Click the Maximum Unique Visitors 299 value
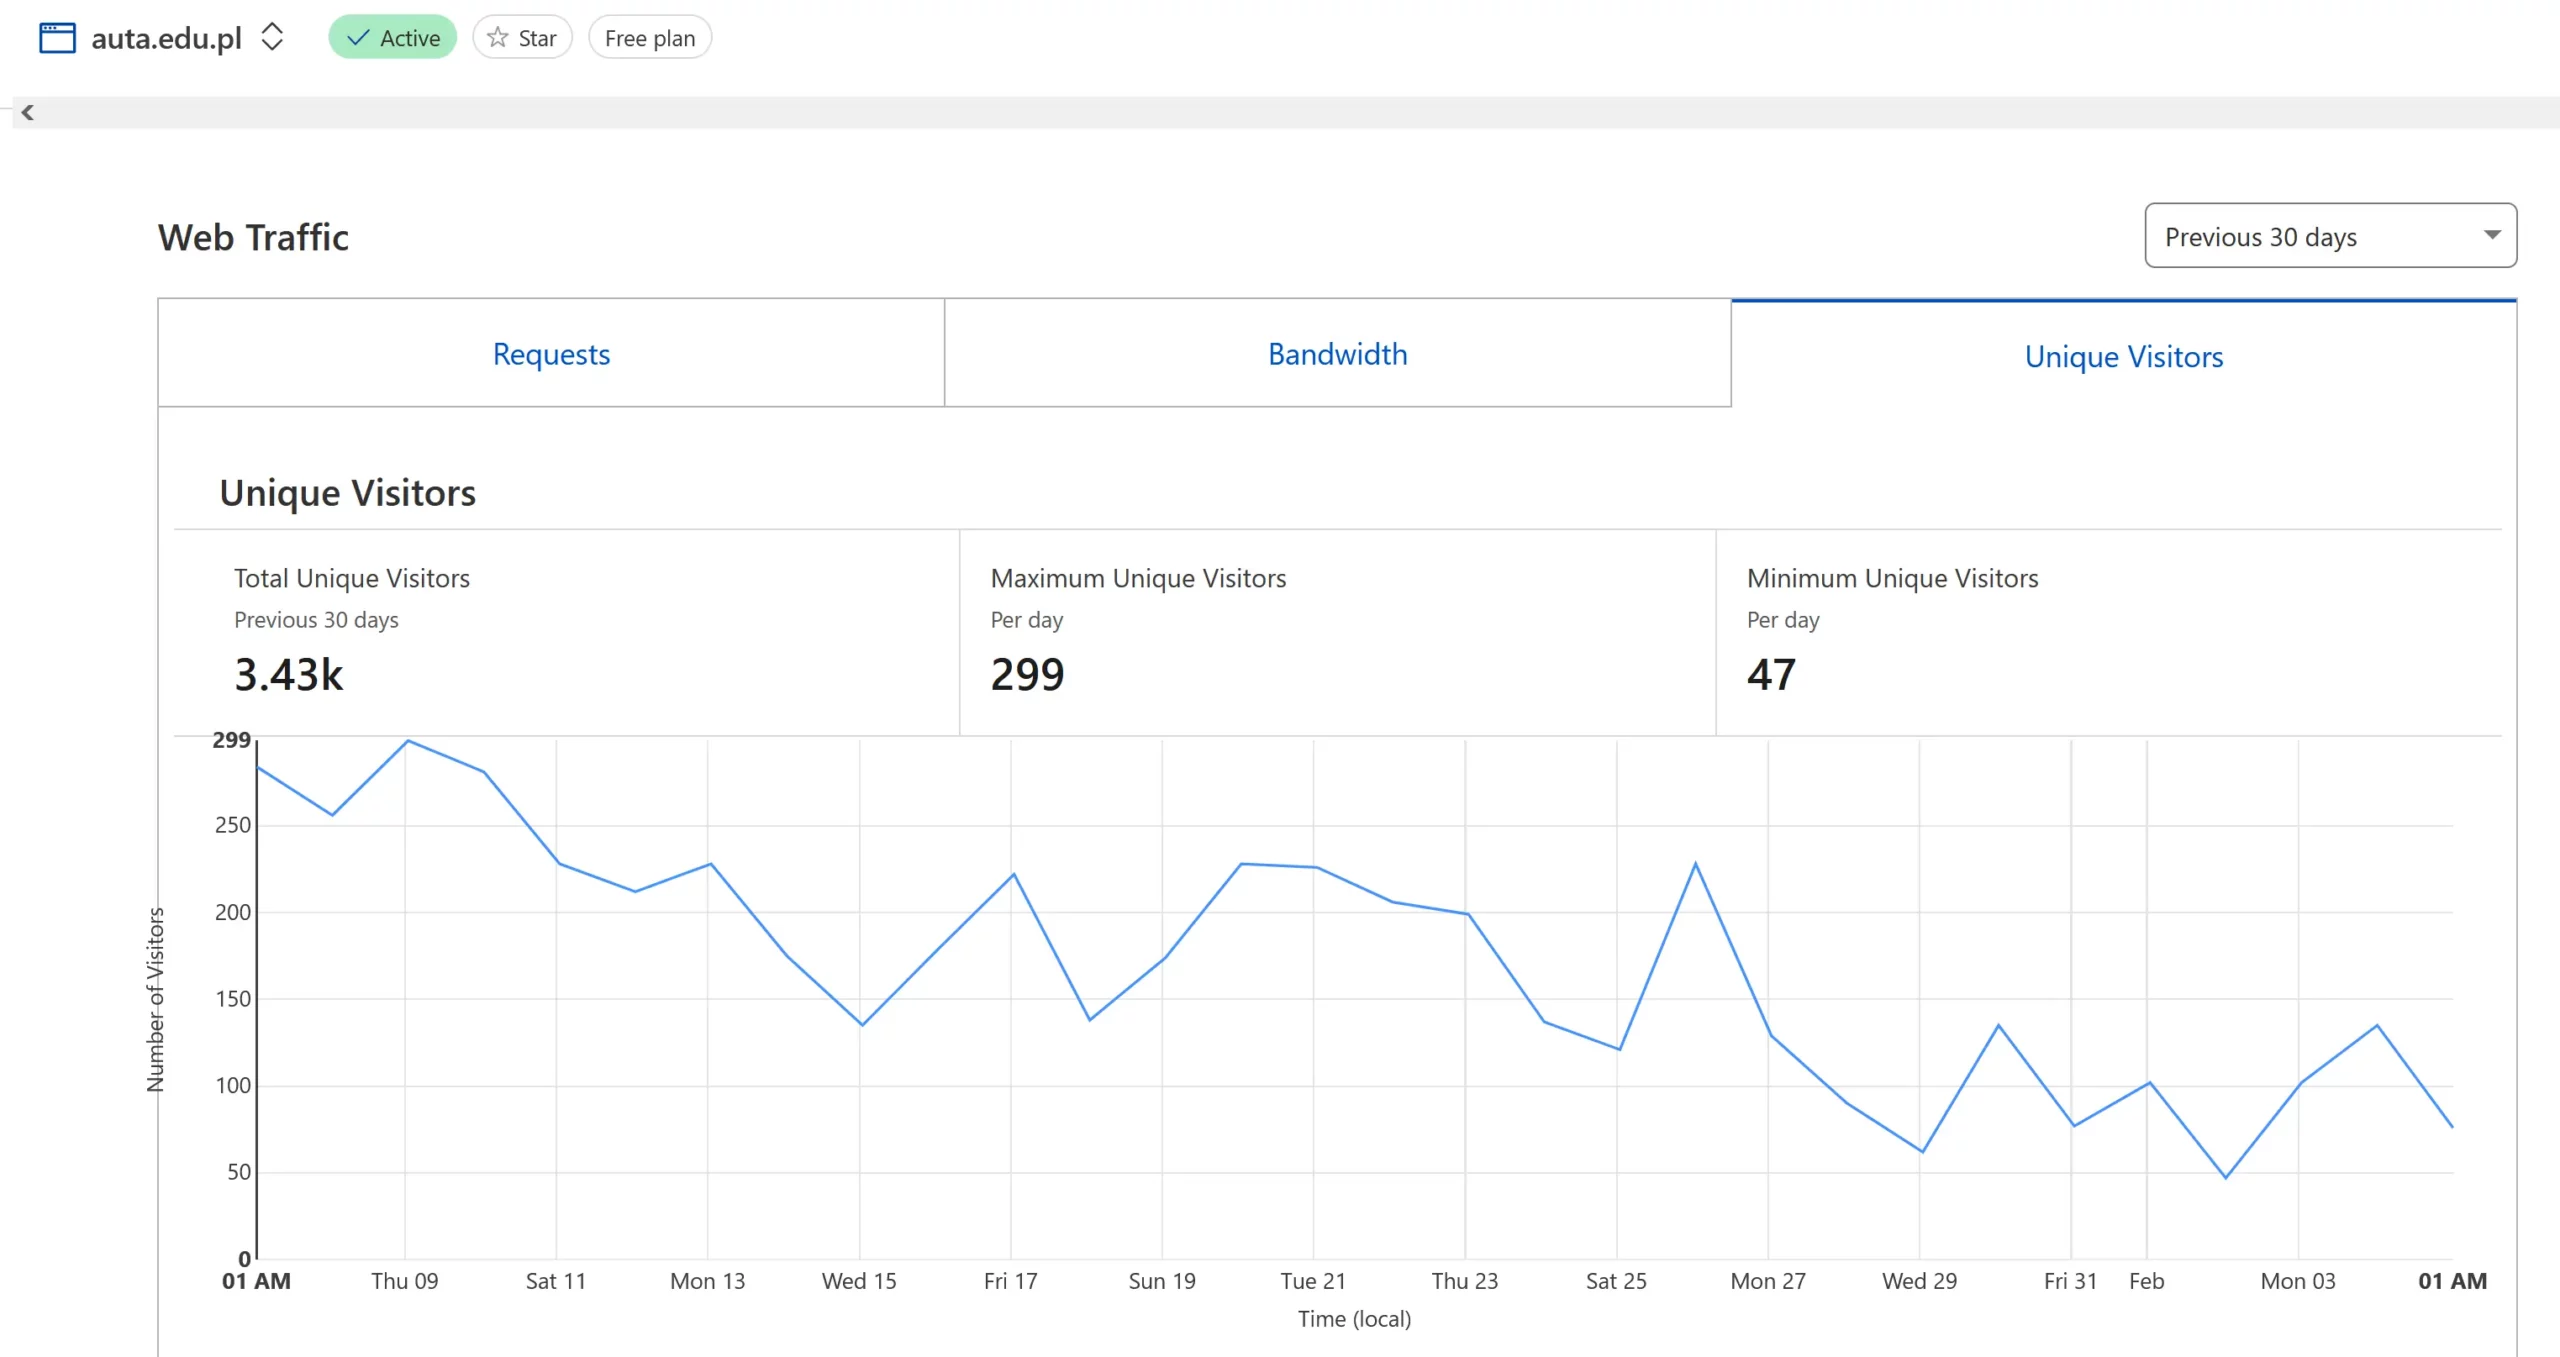Image resolution: width=2560 pixels, height=1357 pixels. pyautogui.click(x=1027, y=675)
